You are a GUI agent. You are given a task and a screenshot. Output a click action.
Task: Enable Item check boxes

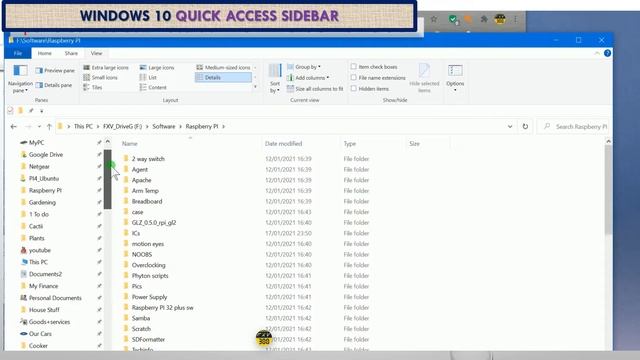coord(353,67)
